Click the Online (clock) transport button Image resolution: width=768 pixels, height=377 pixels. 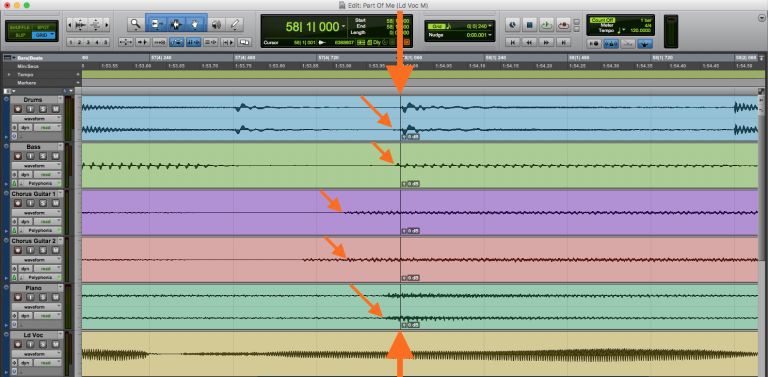[512, 24]
